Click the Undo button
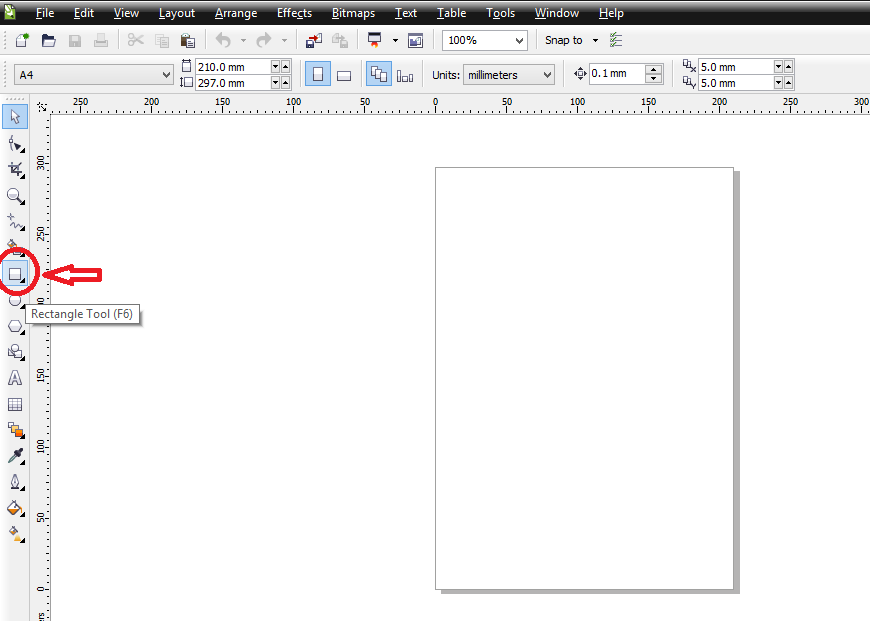This screenshot has width=870, height=621. pos(222,40)
